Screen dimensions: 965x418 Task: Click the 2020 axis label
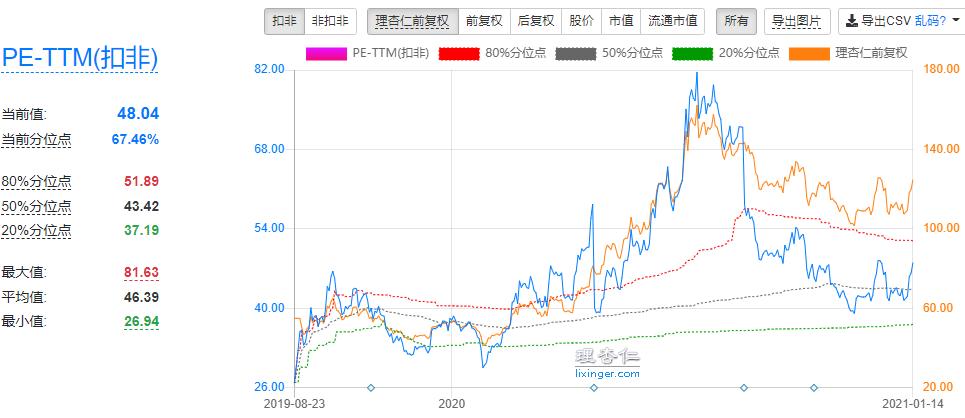click(452, 404)
